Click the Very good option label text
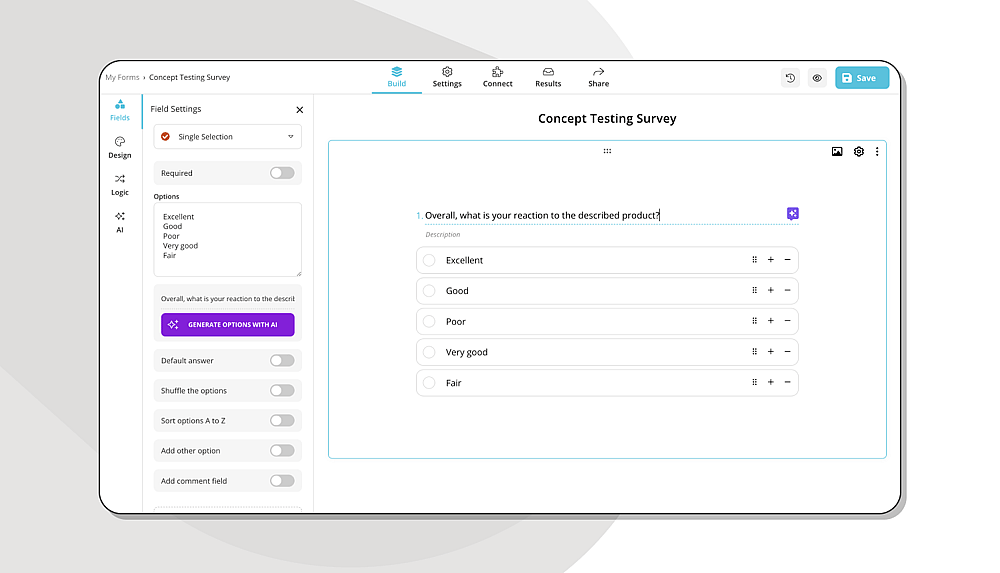1000x573 pixels. tap(466, 352)
